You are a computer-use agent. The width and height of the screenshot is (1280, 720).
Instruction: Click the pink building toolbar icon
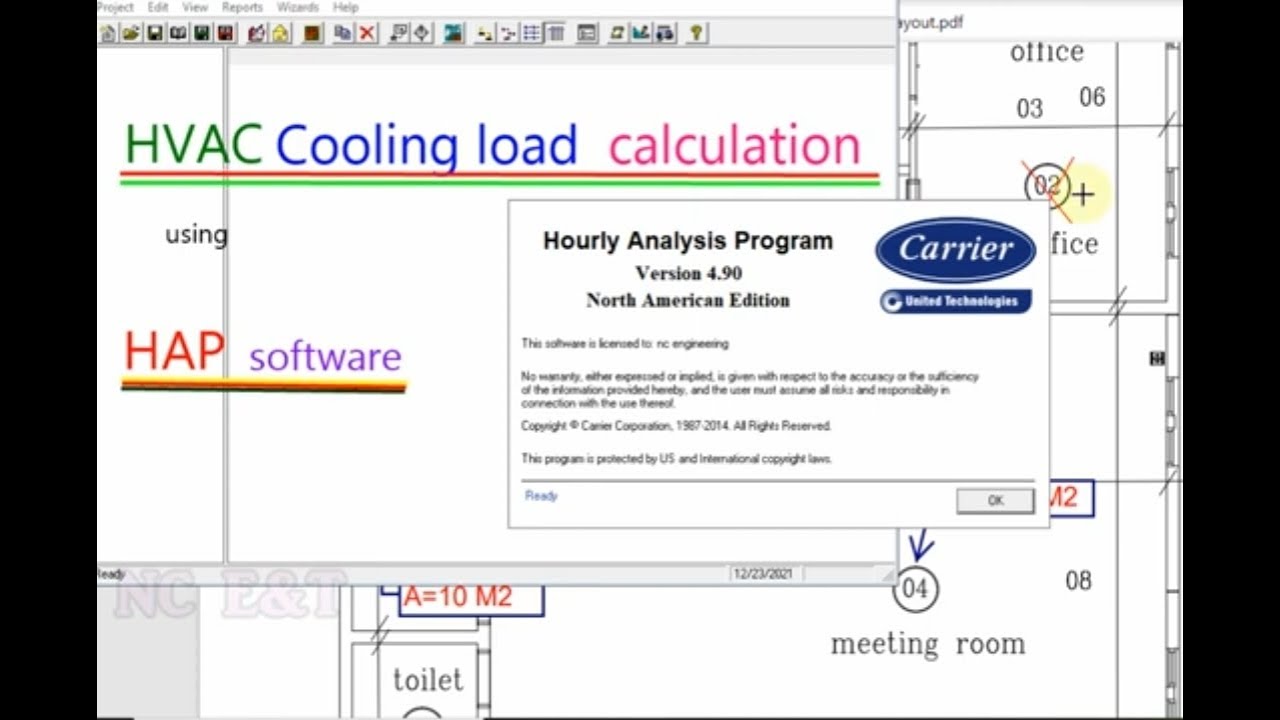[x=256, y=33]
